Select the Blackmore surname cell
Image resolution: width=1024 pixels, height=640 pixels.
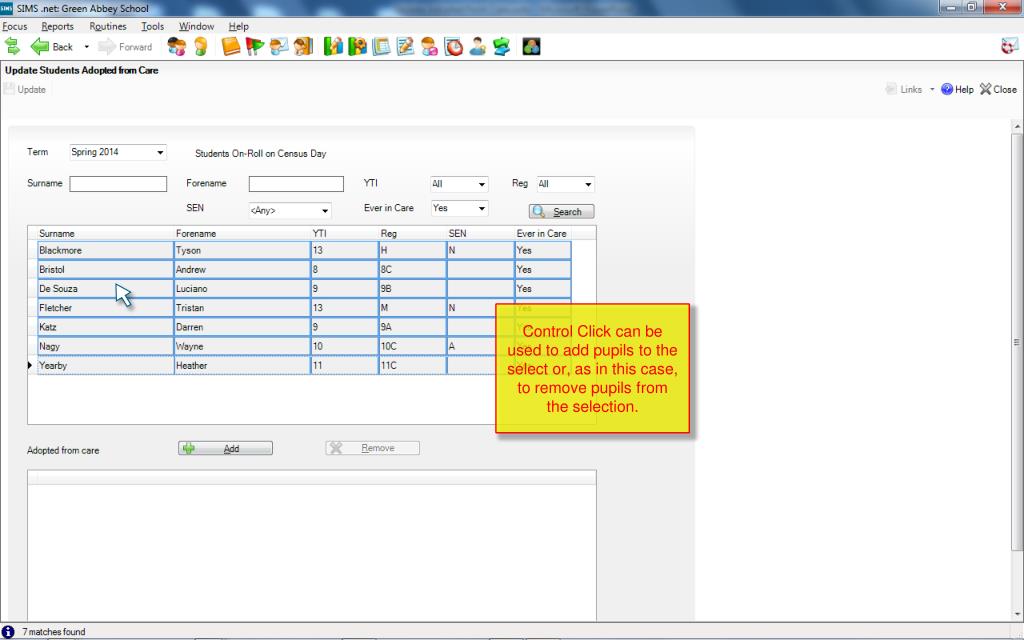coord(105,250)
